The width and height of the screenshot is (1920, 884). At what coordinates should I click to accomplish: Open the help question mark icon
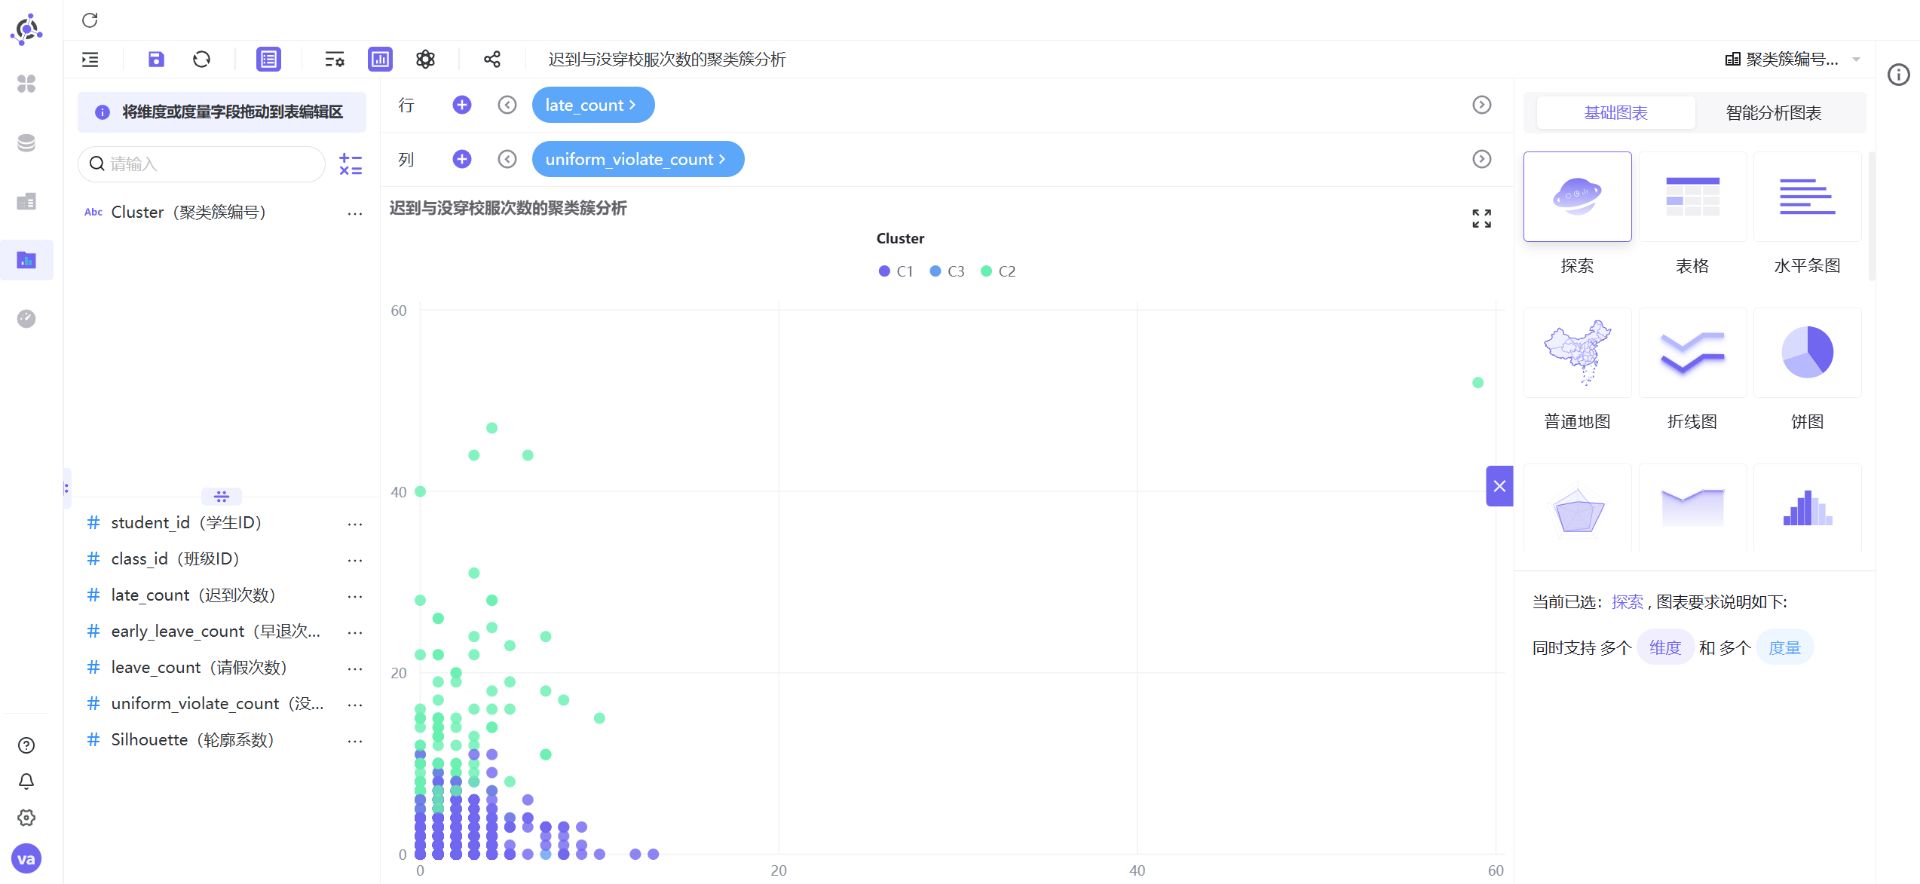point(27,745)
